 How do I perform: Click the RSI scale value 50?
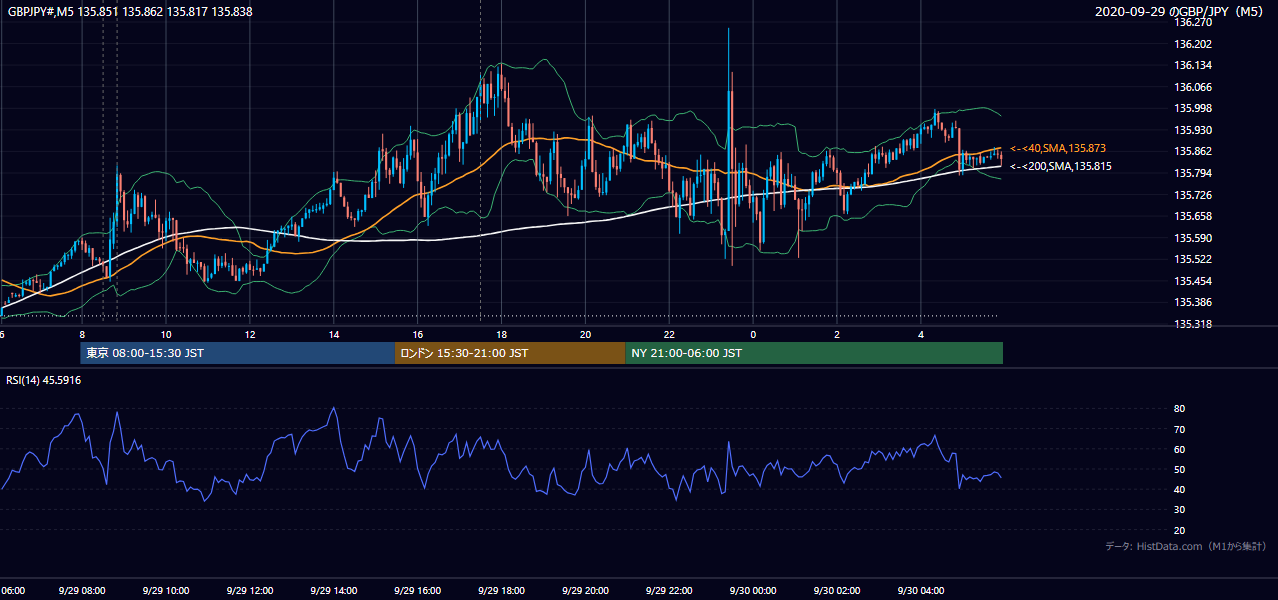(1180, 469)
